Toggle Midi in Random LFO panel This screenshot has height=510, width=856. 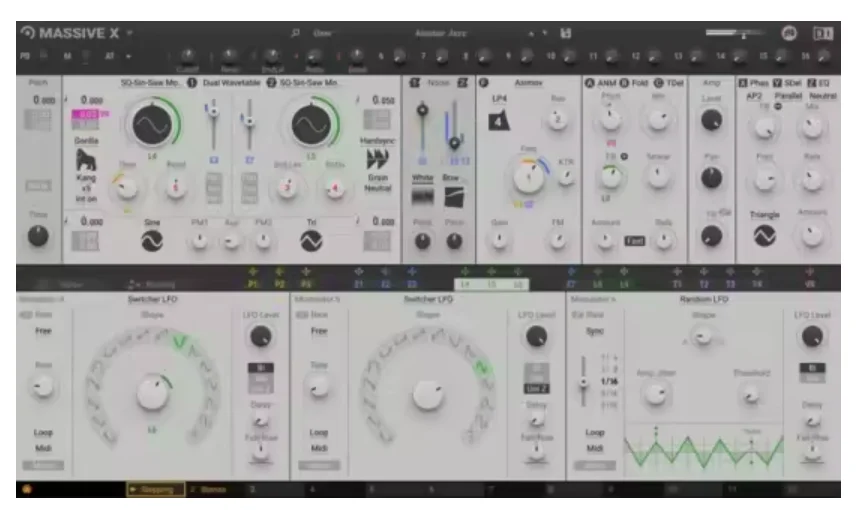coord(595,448)
